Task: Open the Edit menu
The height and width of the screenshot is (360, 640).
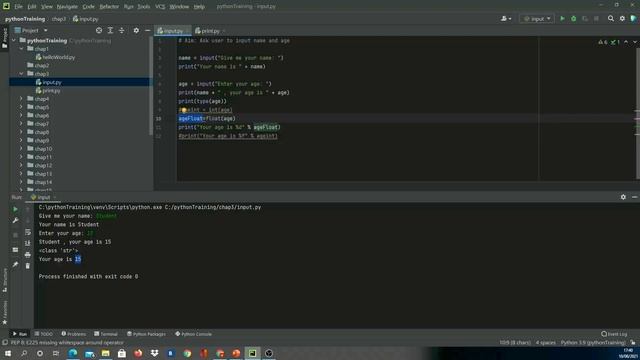Action: [32, 7]
